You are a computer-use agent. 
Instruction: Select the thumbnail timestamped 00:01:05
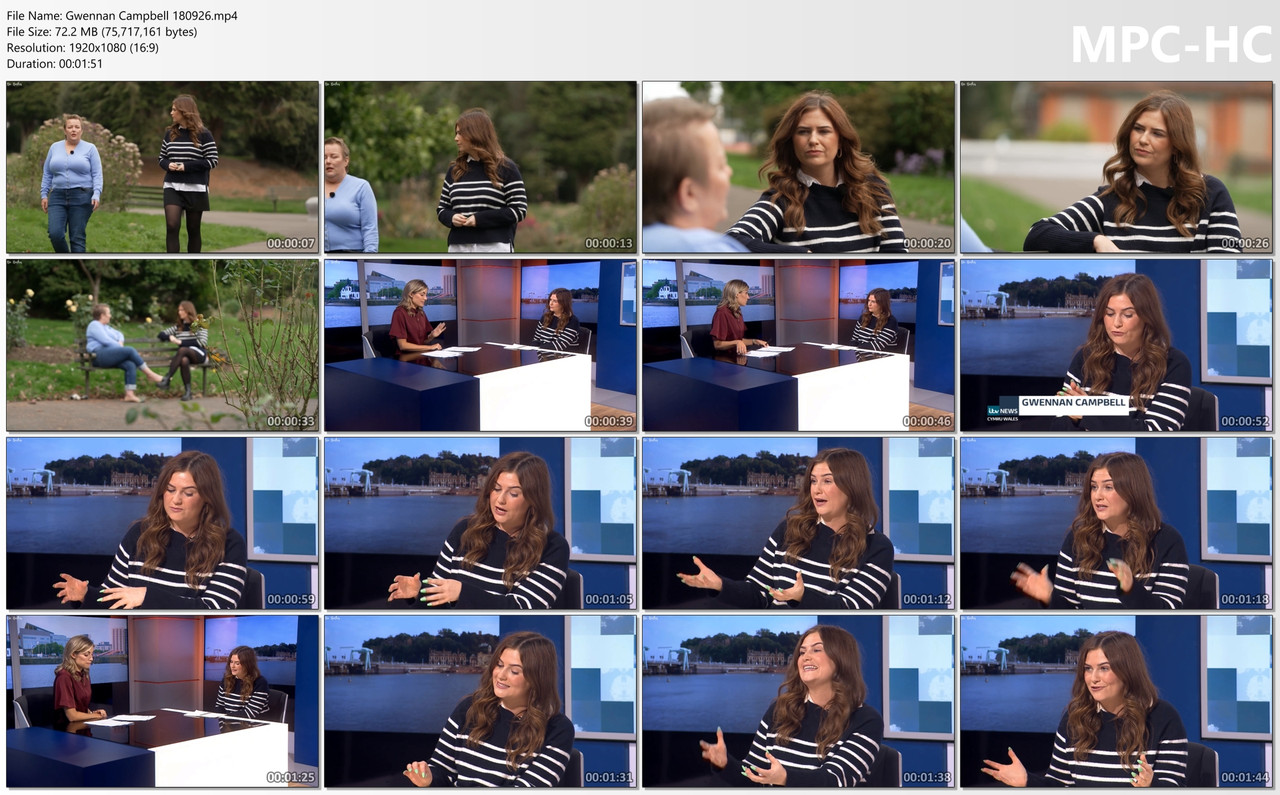click(480, 523)
